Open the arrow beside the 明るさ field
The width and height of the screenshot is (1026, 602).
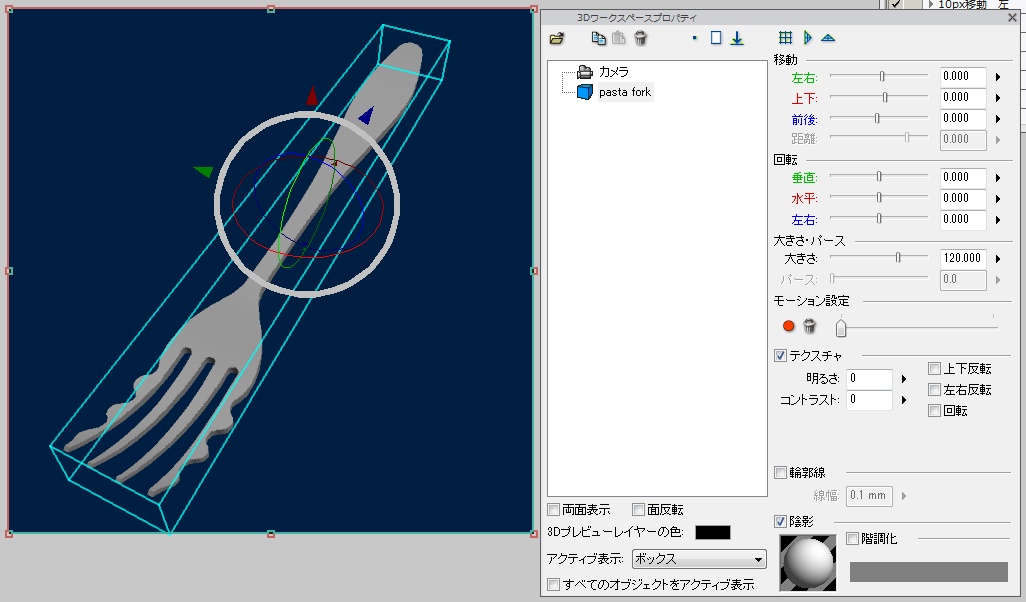[904, 379]
